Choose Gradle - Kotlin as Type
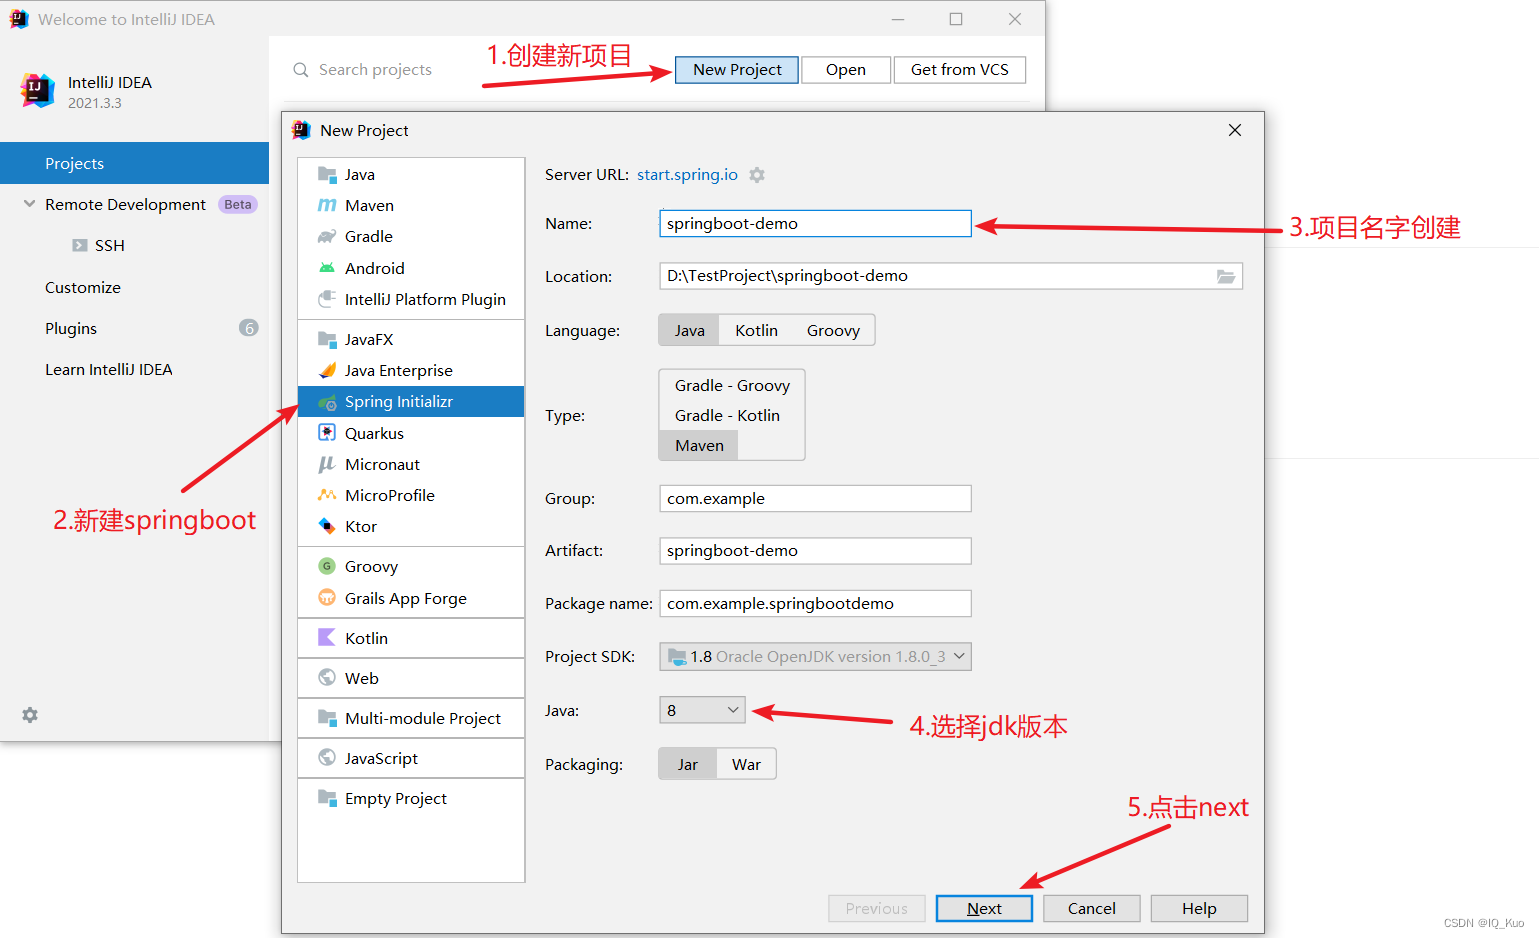1539x938 pixels. tap(727, 416)
